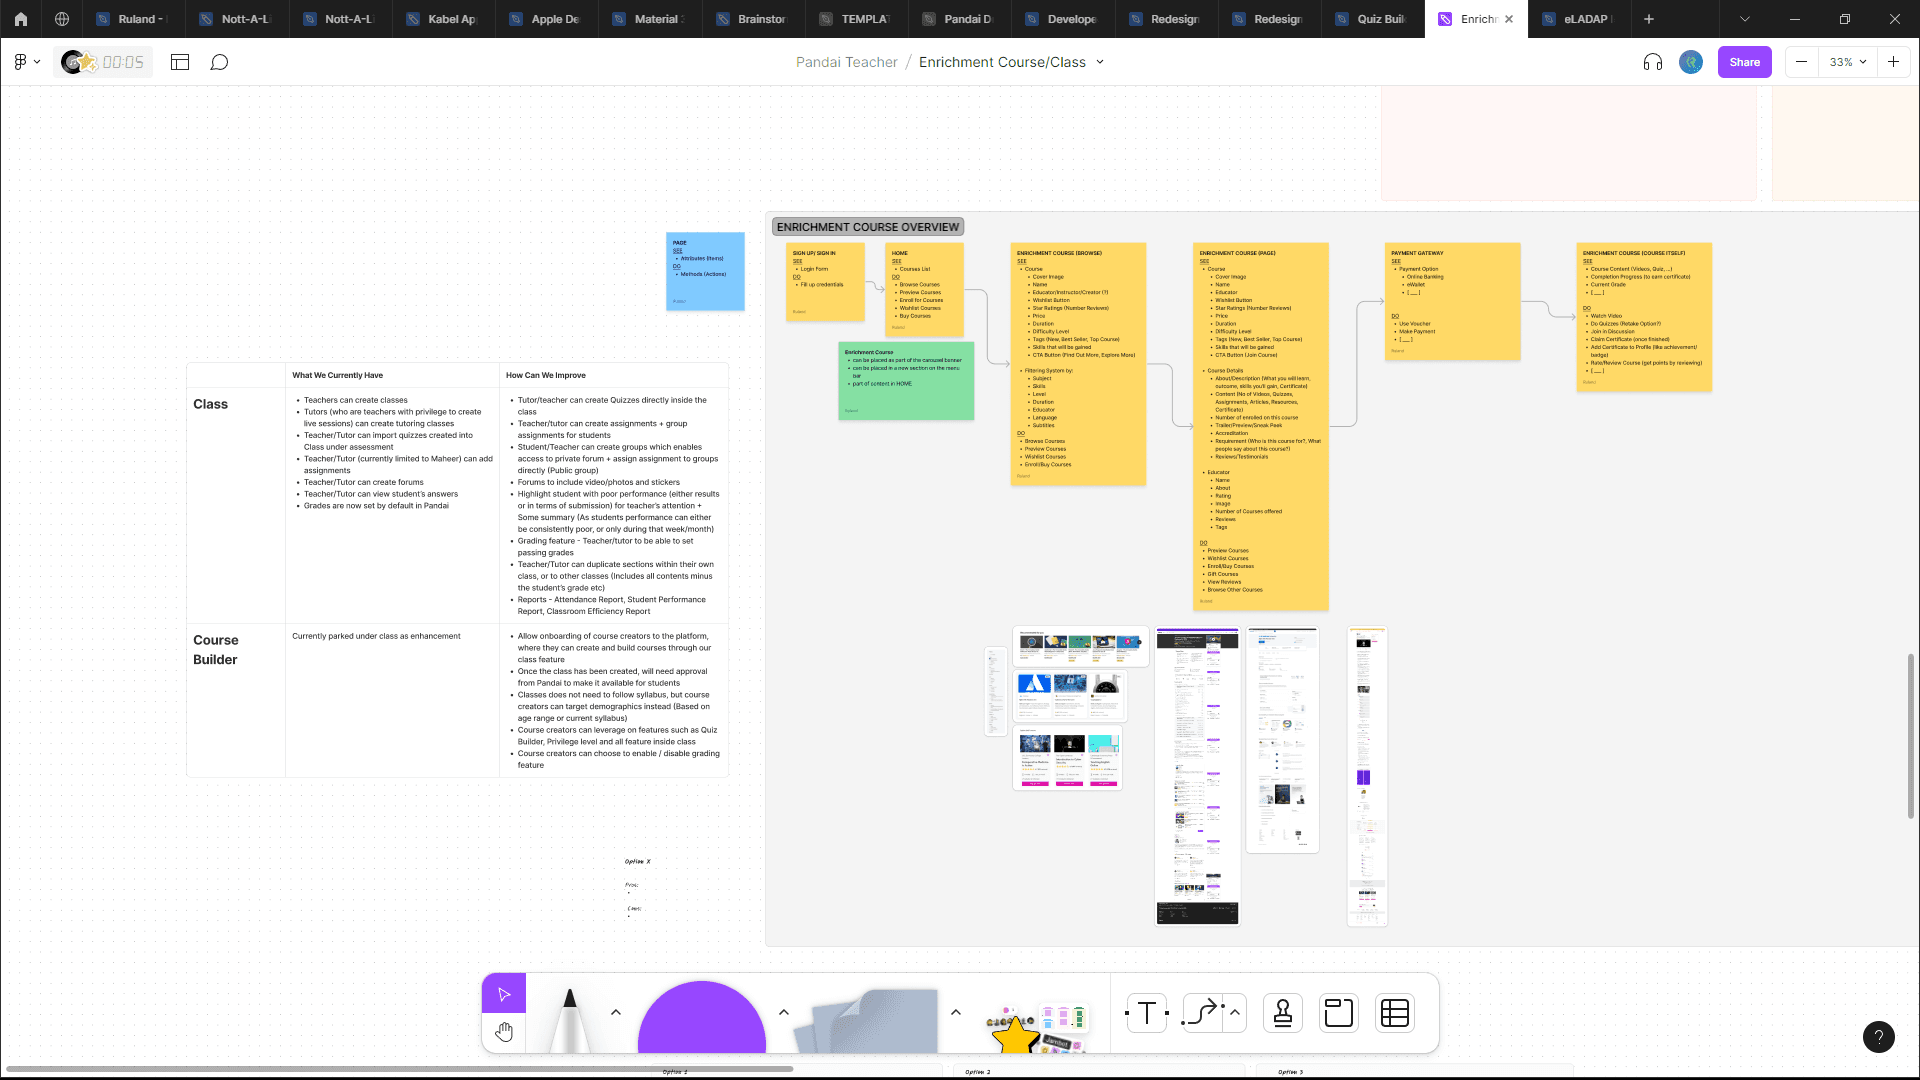Open the 33% zoom dropdown
1920x1080 pixels.
pyautogui.click(x=1848, y=62)
